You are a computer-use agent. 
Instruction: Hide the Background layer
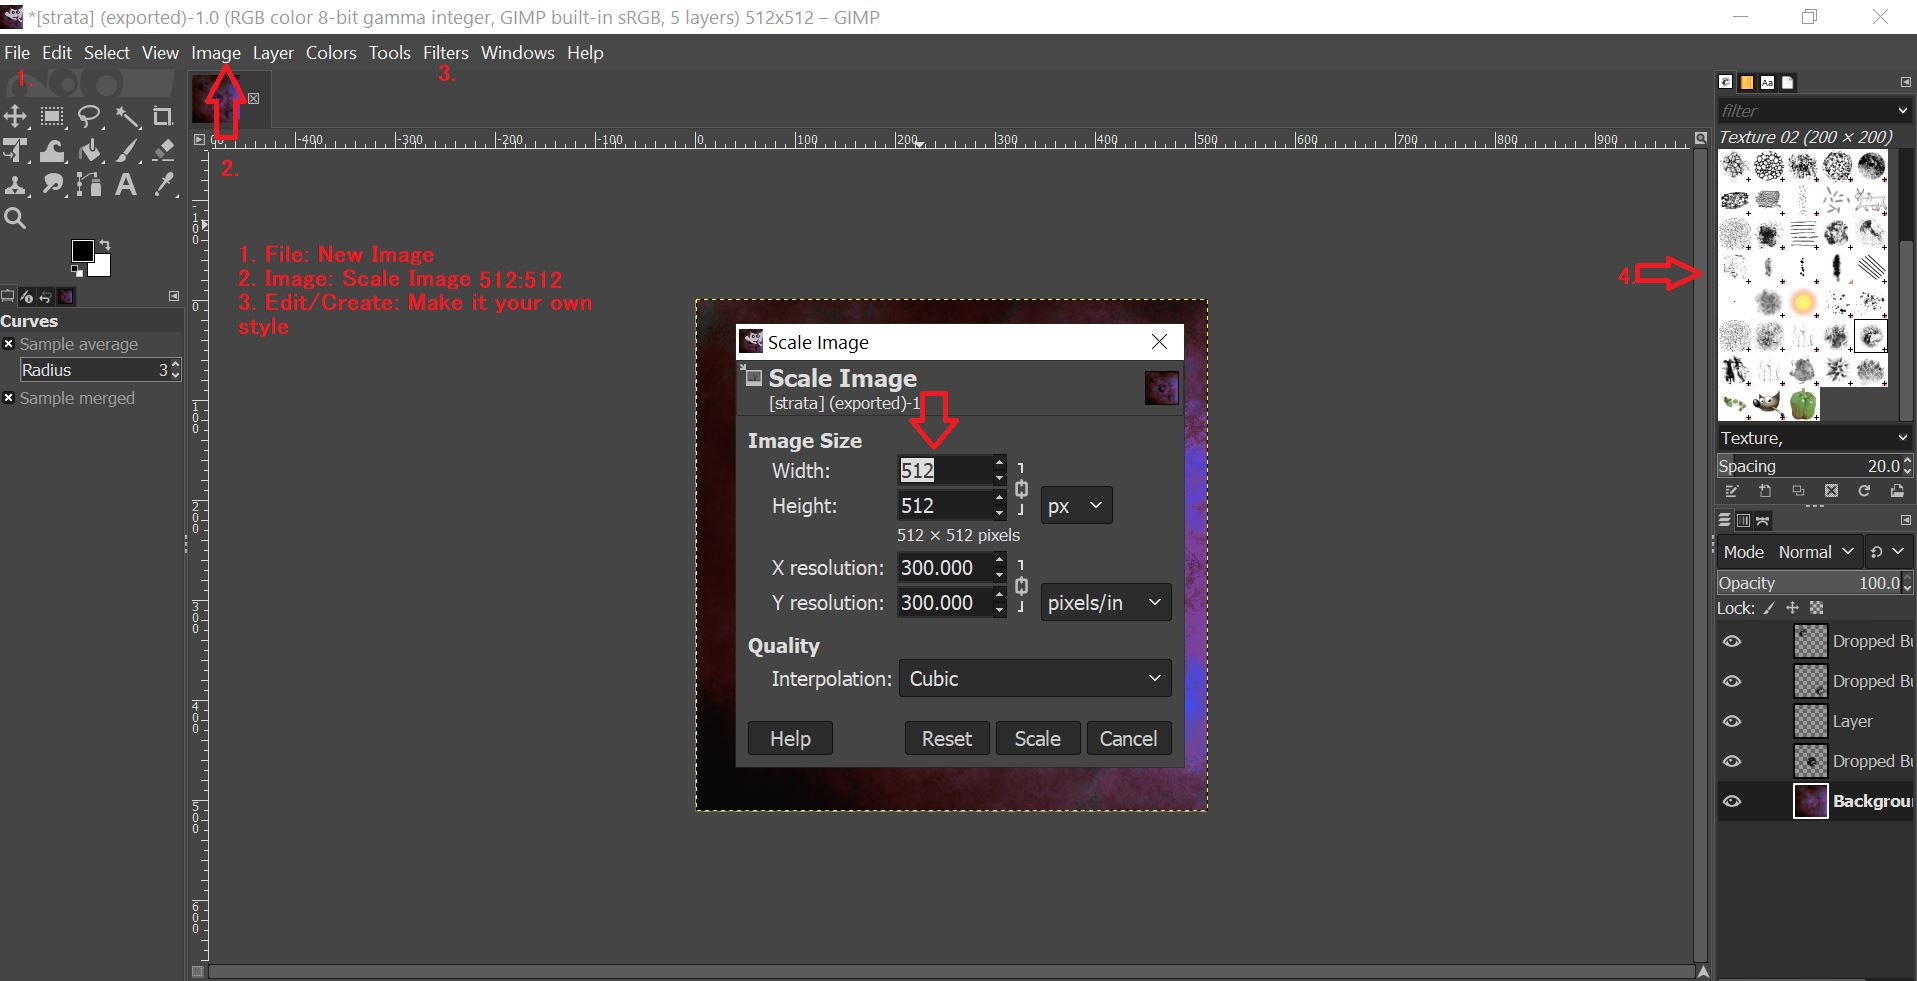point(1733,801)
